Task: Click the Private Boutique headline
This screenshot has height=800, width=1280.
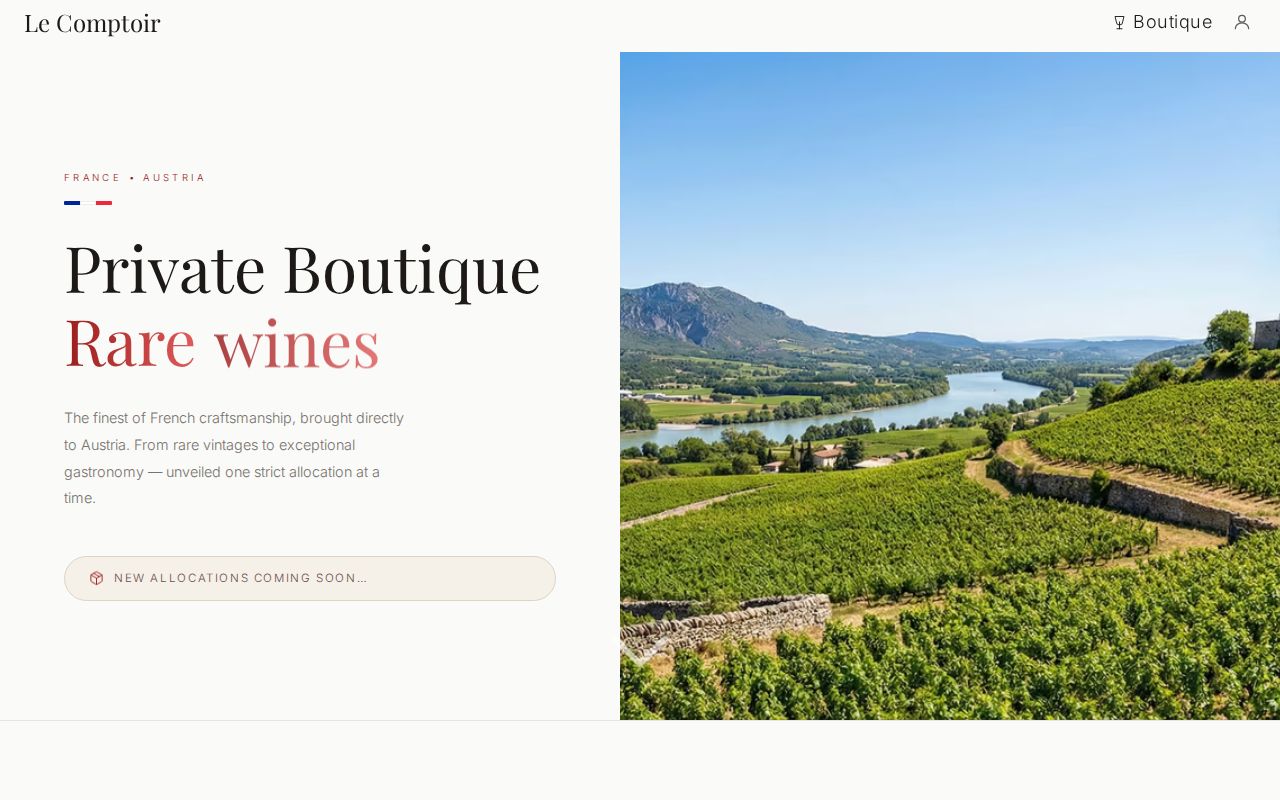Action: pyautogui.click(x=302, y=269)
